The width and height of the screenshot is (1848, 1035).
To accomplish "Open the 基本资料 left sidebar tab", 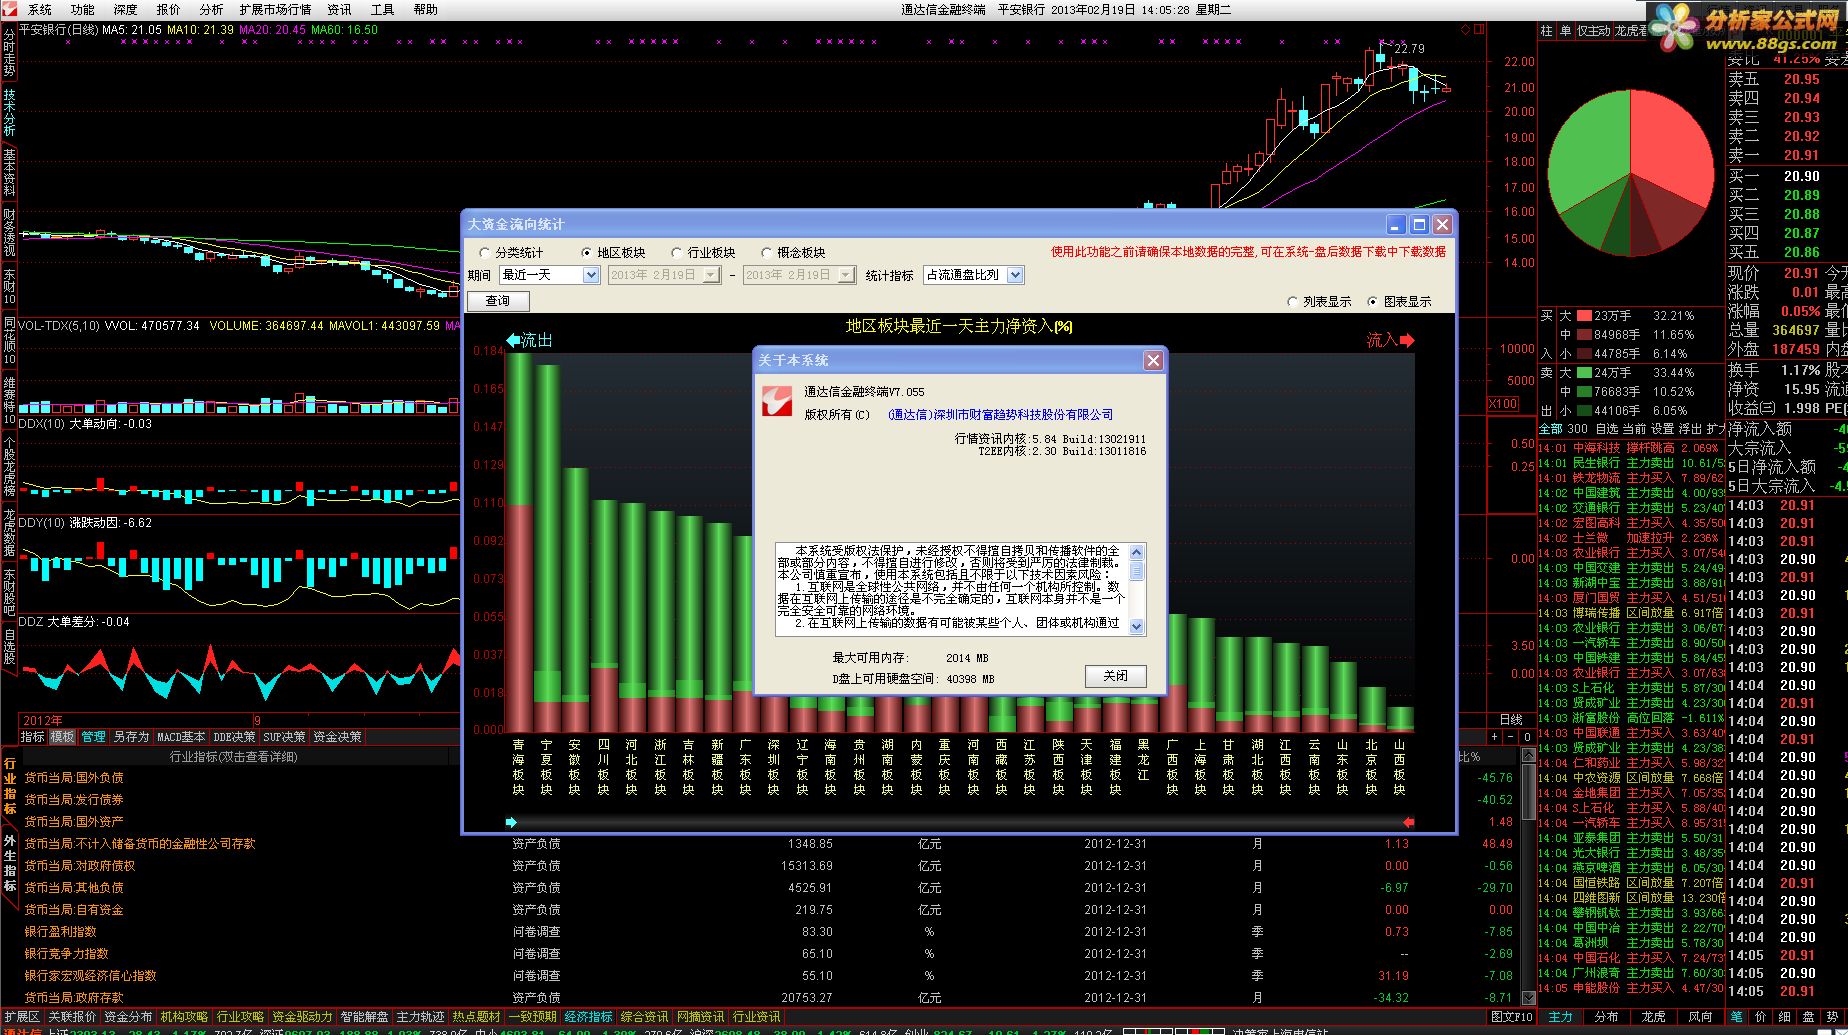I will click(x=9, y=172).
